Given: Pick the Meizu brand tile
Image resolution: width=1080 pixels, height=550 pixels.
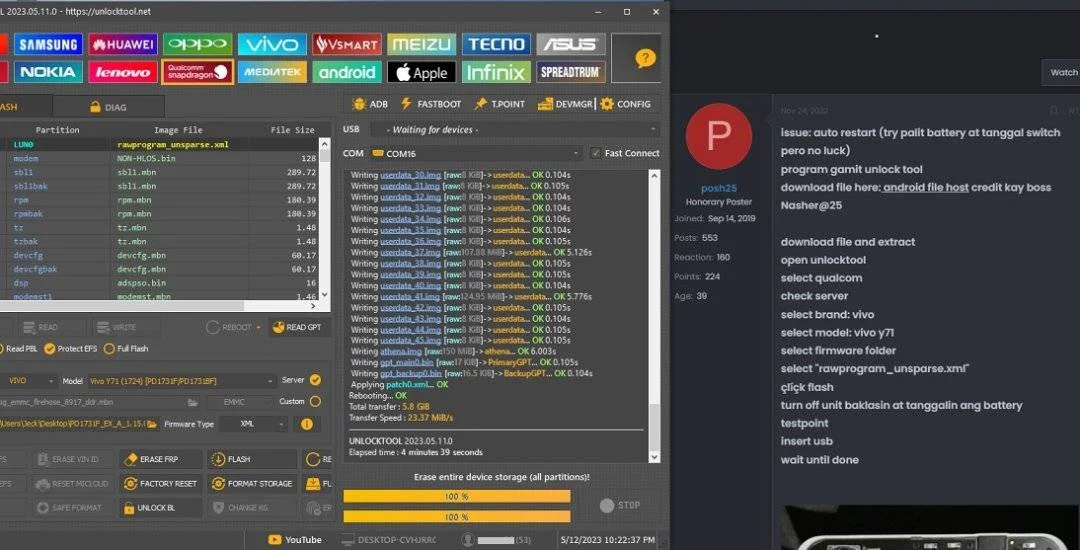Looking at the screenshot, I should [x=422, y=45].
